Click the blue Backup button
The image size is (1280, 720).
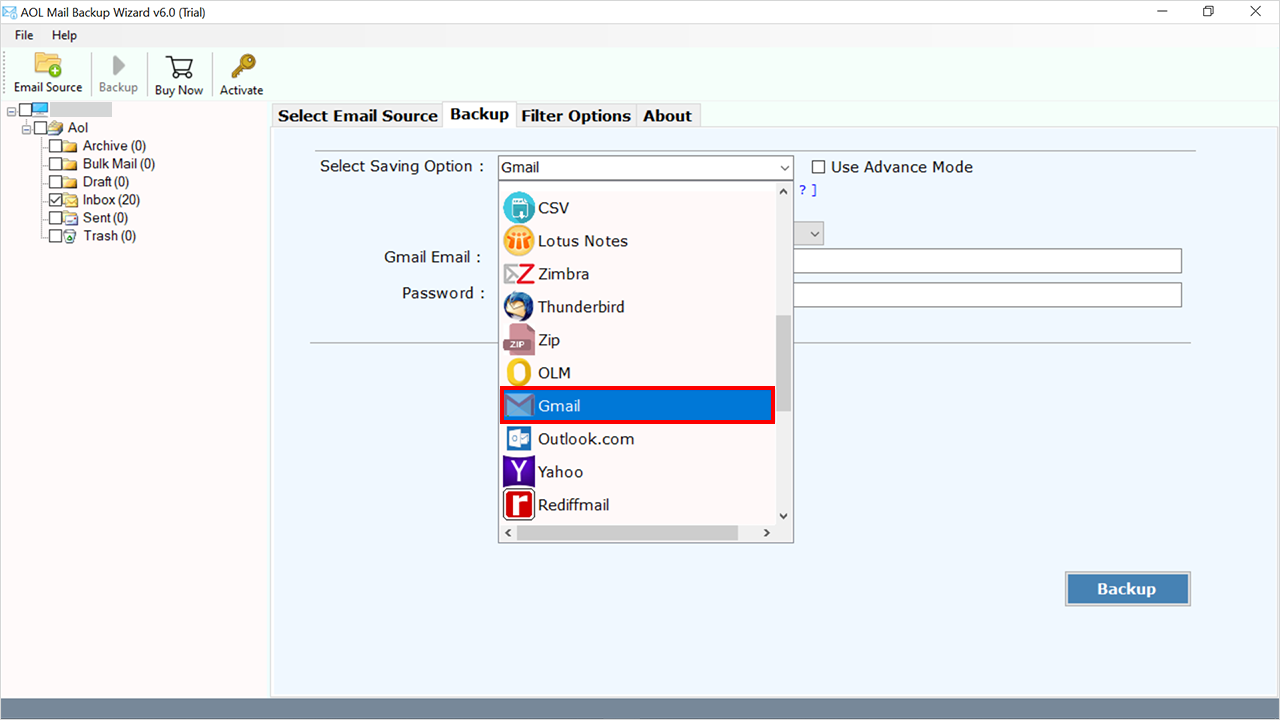coord(1127,589)
